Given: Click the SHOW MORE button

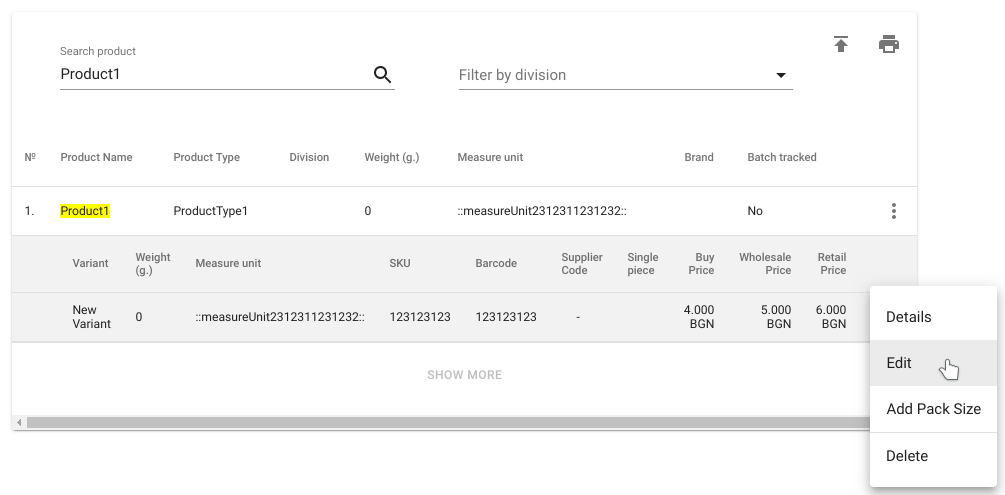Looking at the screenshot, I should [465, 375].
